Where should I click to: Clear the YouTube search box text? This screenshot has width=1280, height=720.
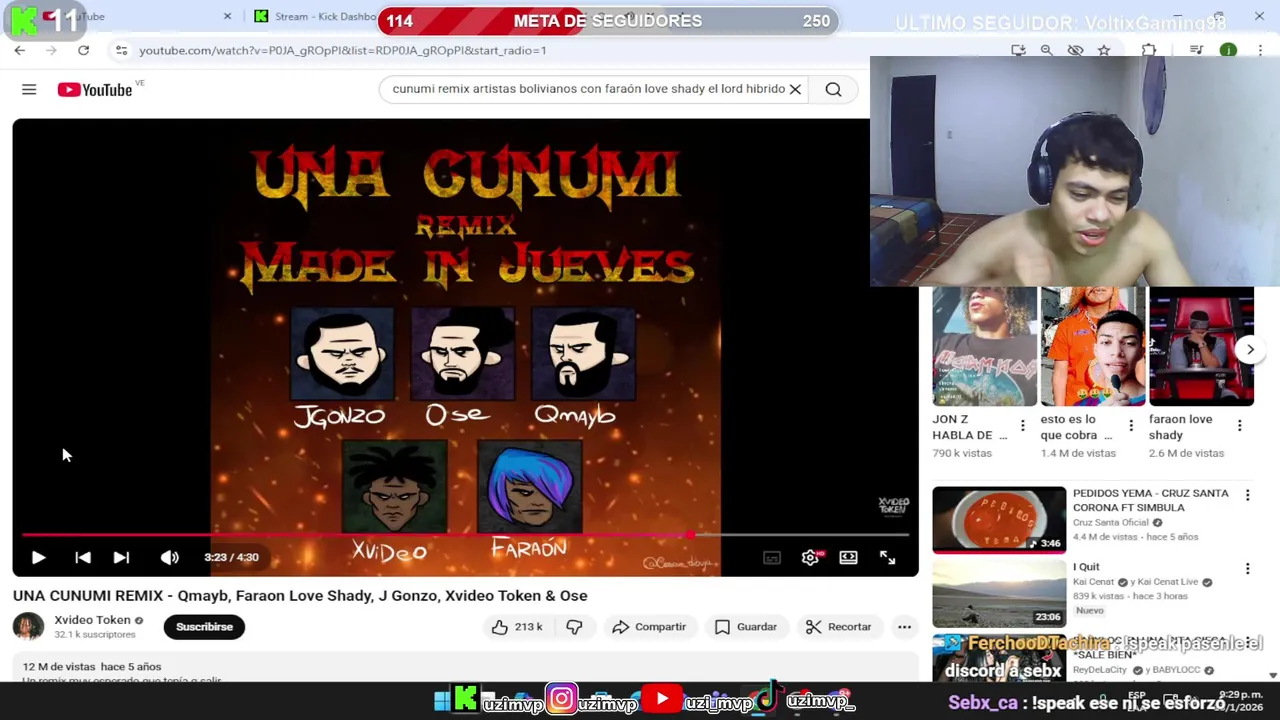pyautogui.click(x=795, y=89)
